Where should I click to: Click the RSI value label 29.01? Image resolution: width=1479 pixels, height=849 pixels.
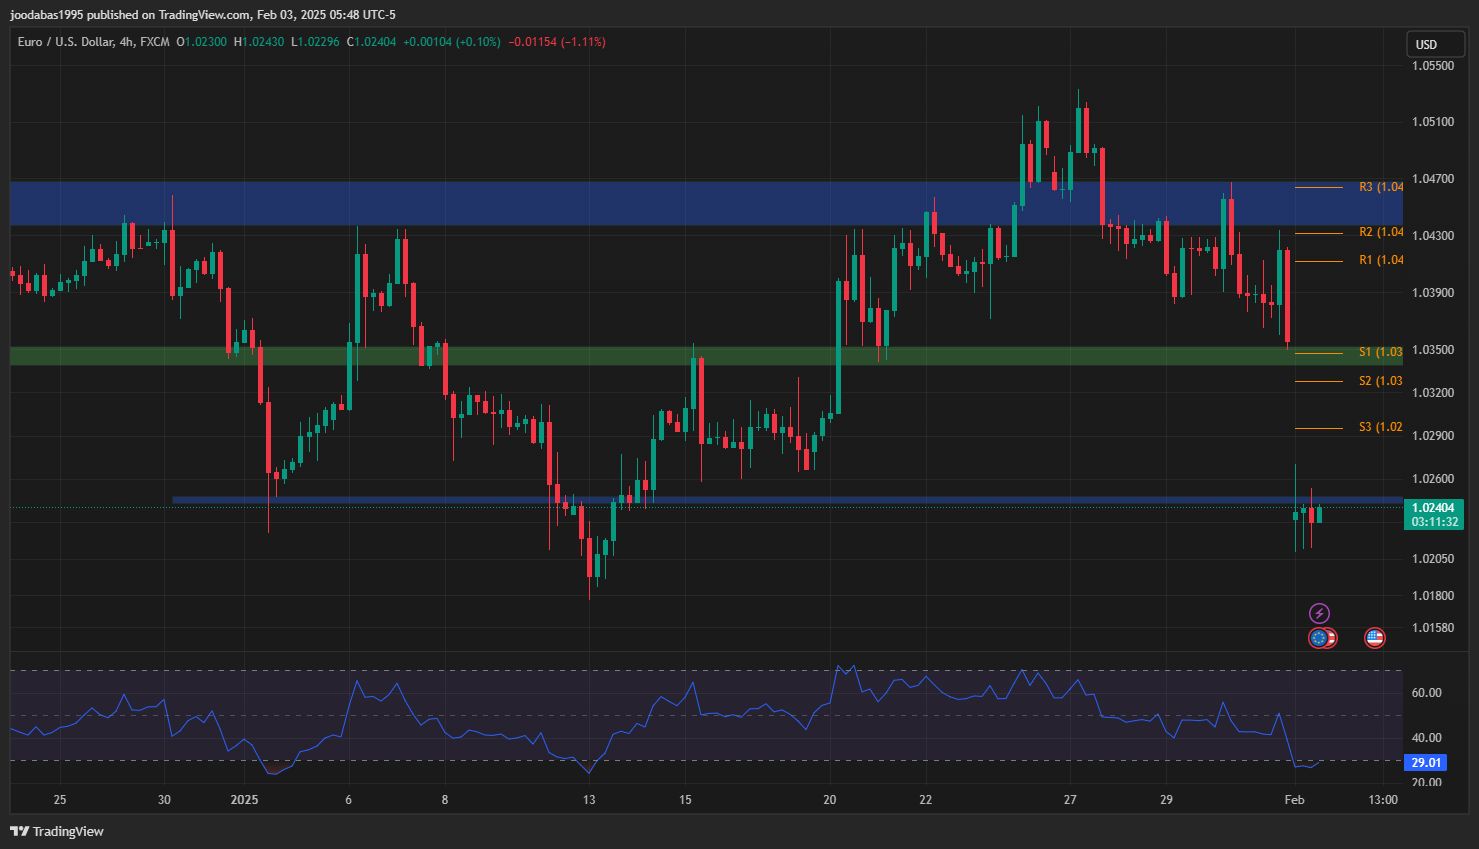coord(1426,763)
